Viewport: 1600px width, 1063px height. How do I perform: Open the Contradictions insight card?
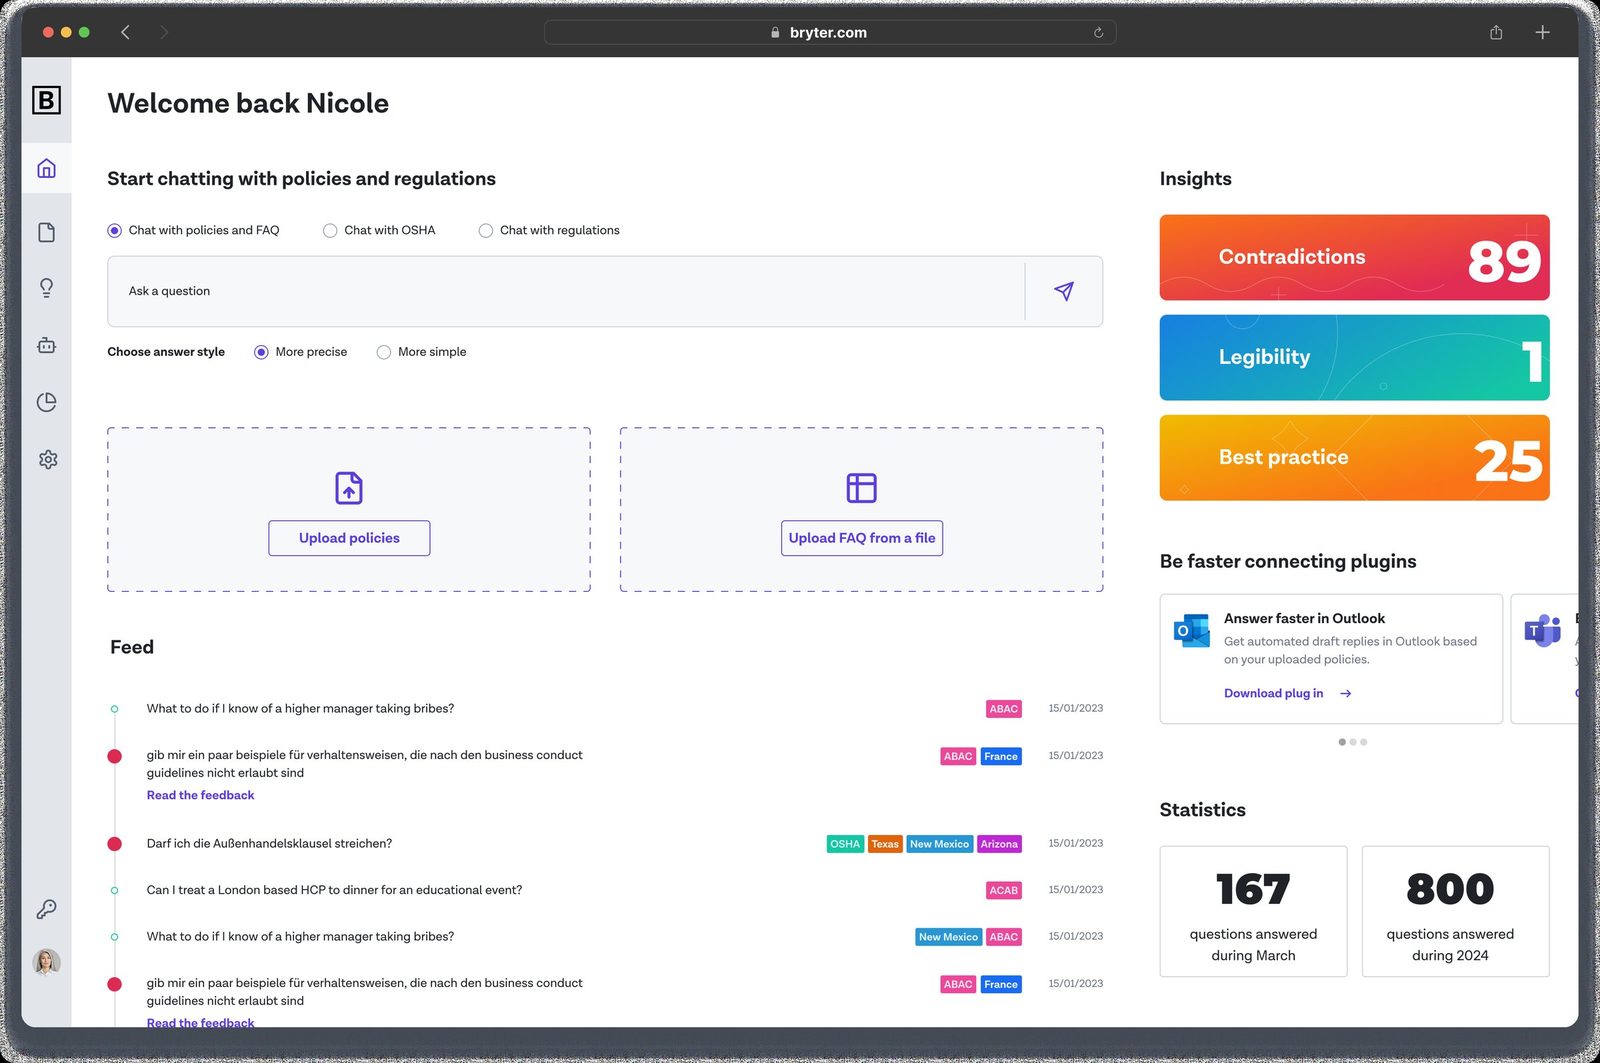tap(1354, 257)
